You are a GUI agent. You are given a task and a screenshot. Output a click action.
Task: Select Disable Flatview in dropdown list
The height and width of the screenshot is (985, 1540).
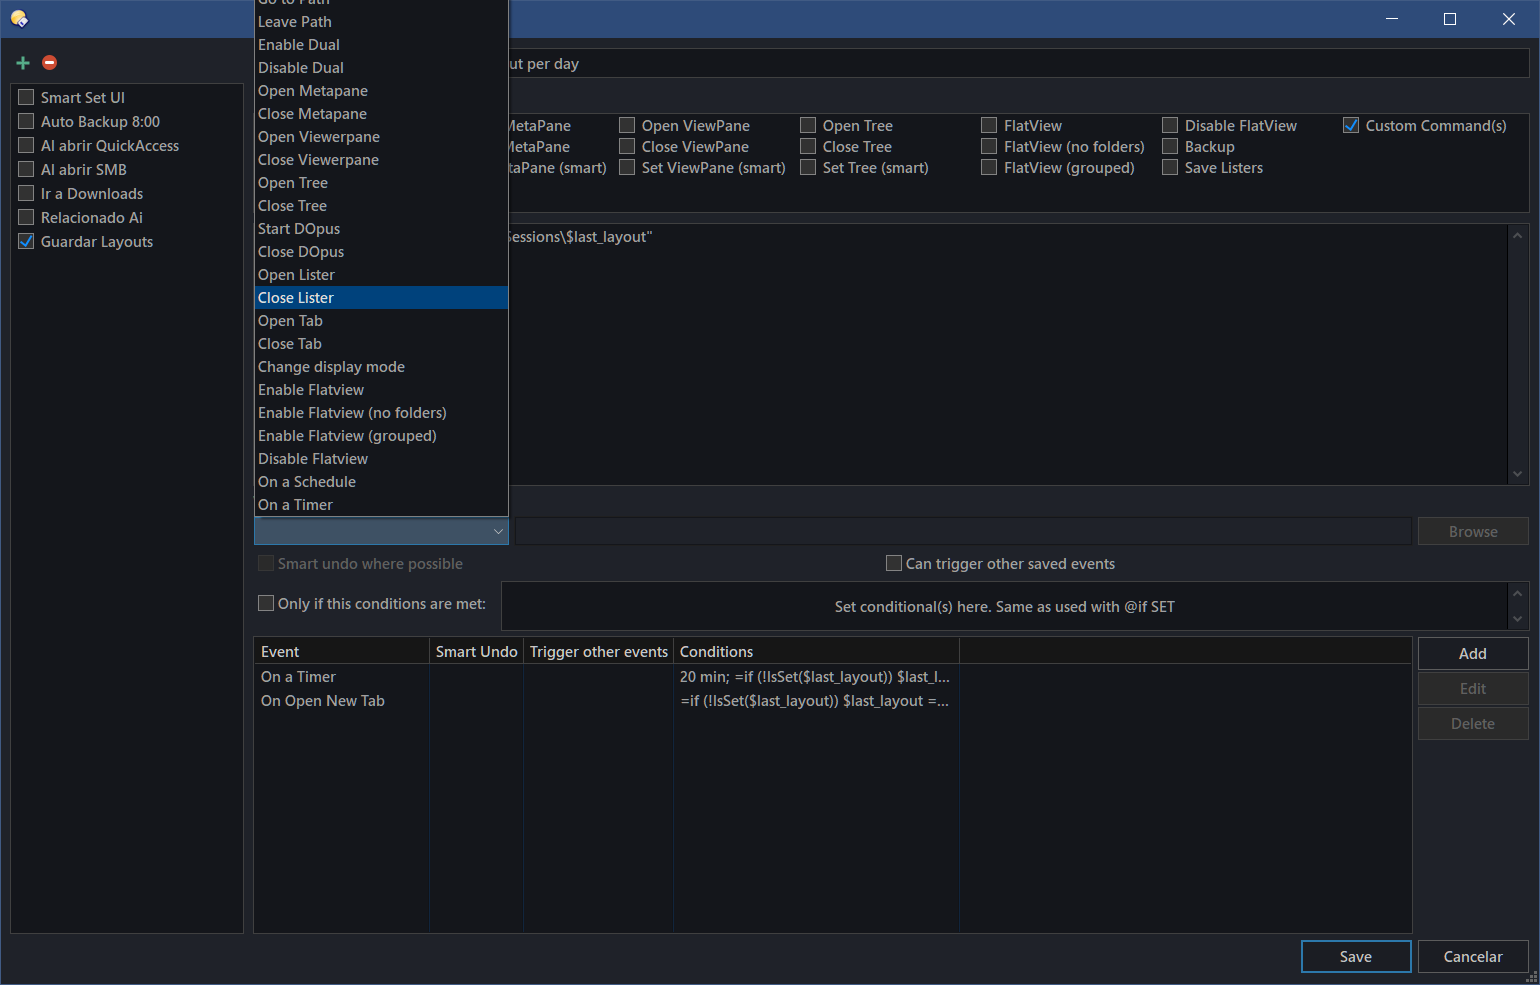click(381, 458)
